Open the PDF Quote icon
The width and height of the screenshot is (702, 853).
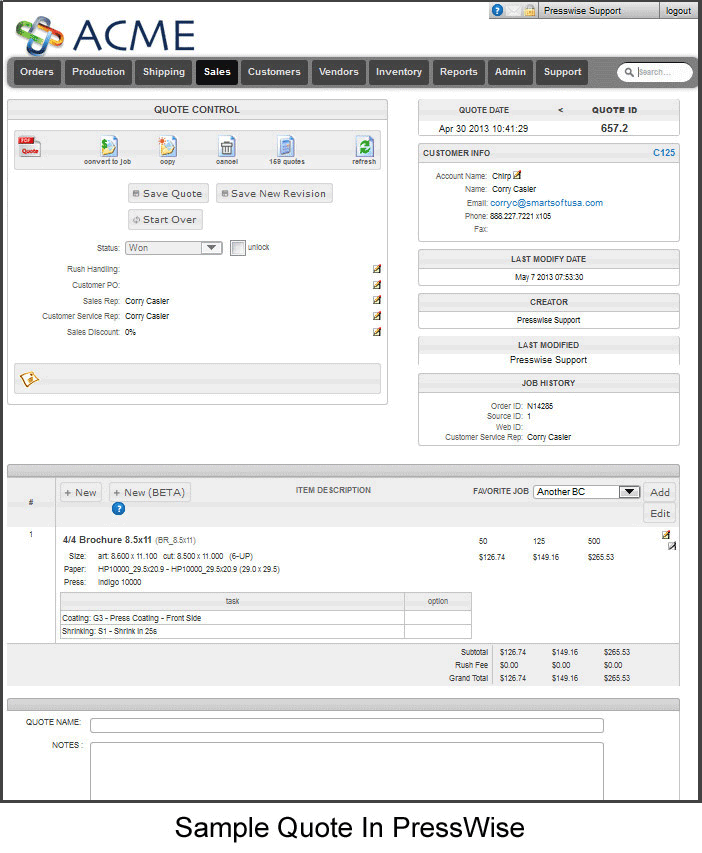tap(29, 146)
